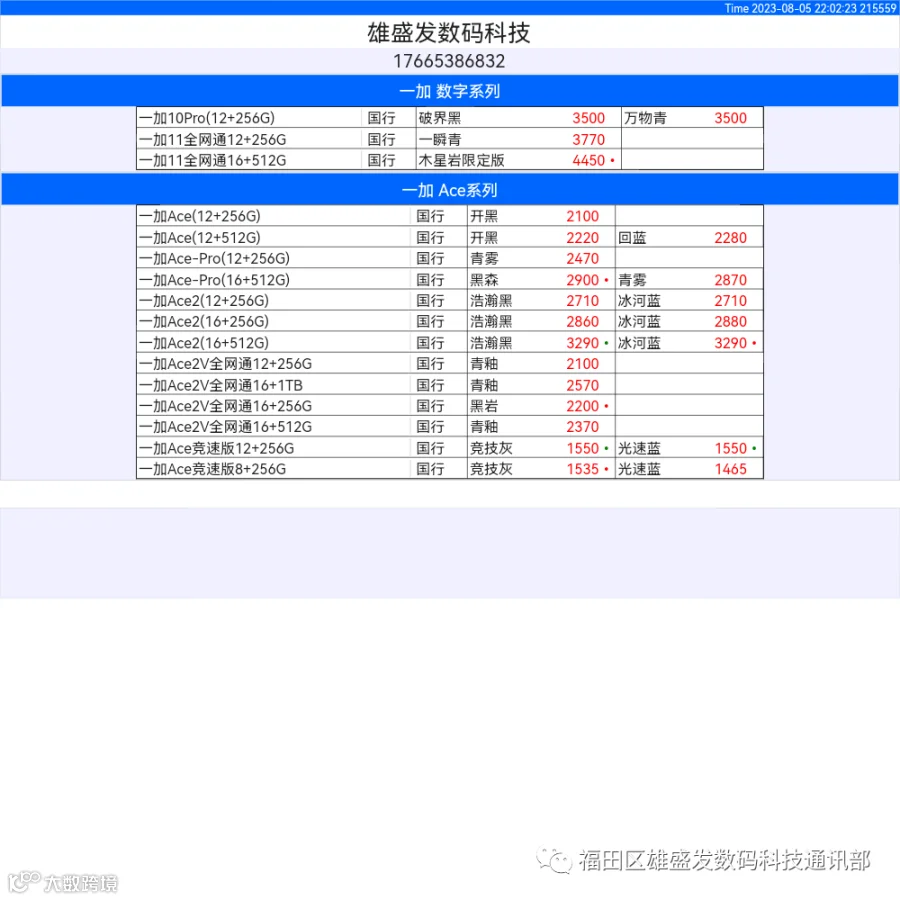Click price 2900 for 黑森
Viewport: 900px width, 900px height.
coord(583,280)
